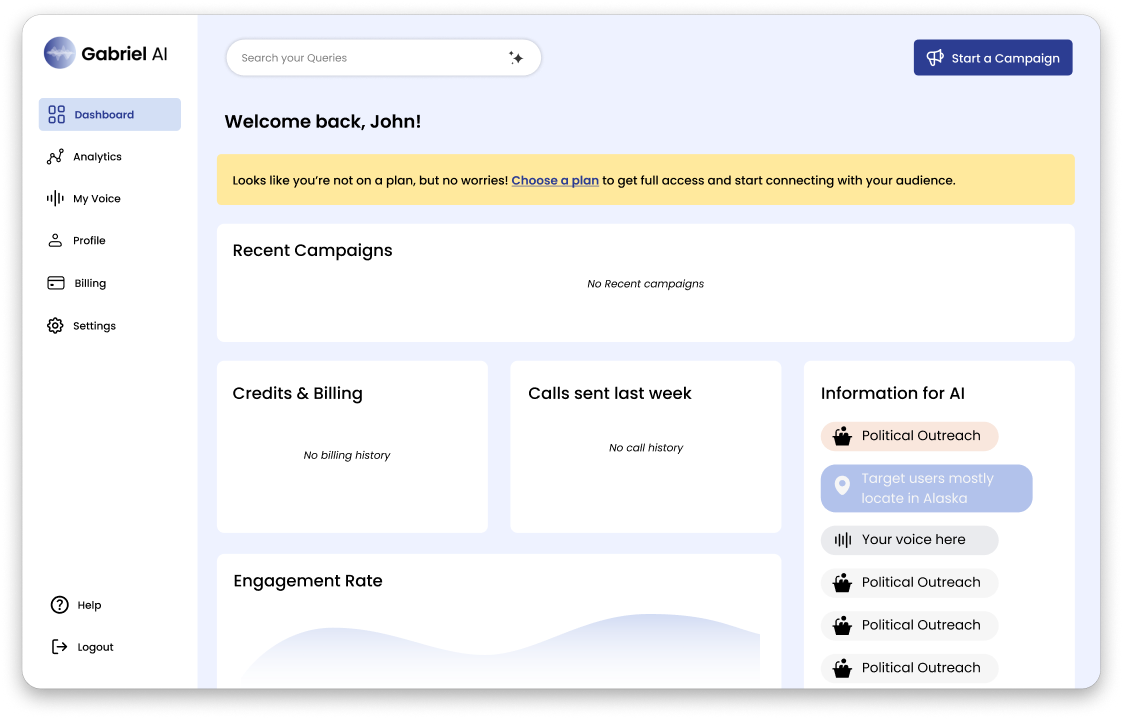1123x719 pixels.
Task: Click the Start a Campaign button
Action: click(993, 58)
